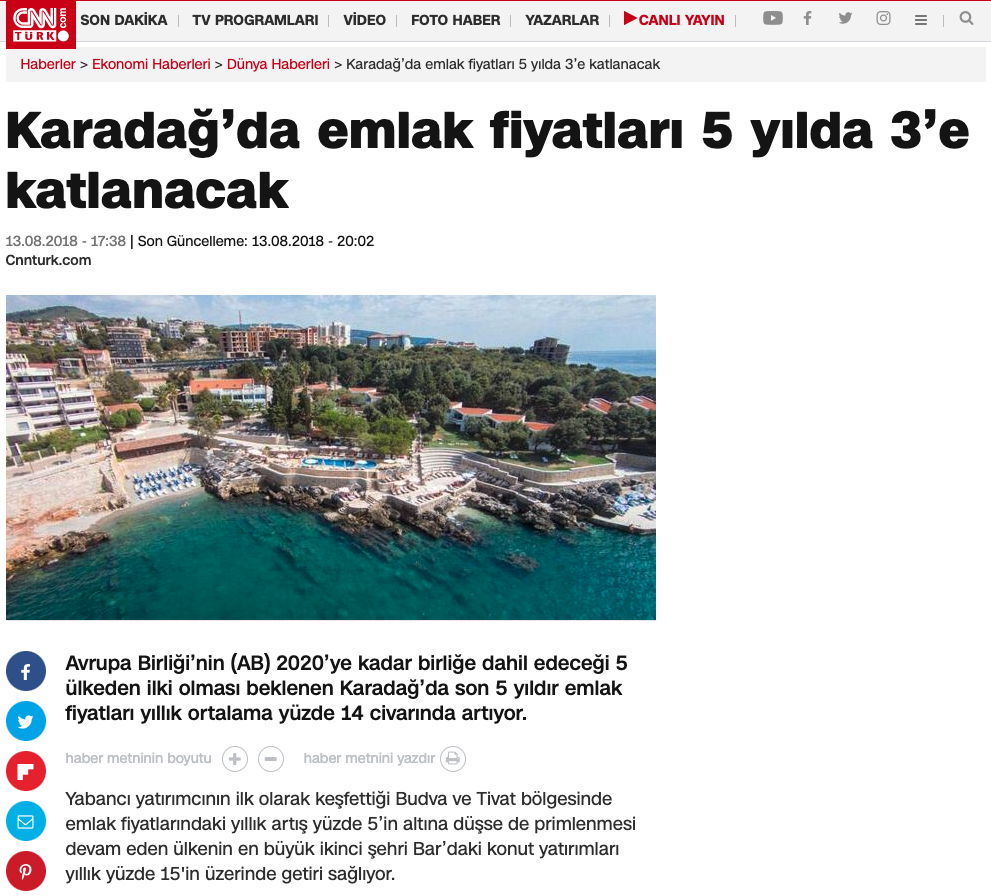Go to SON DAKİKA menu
991x896 pixels.
[124, 20]
